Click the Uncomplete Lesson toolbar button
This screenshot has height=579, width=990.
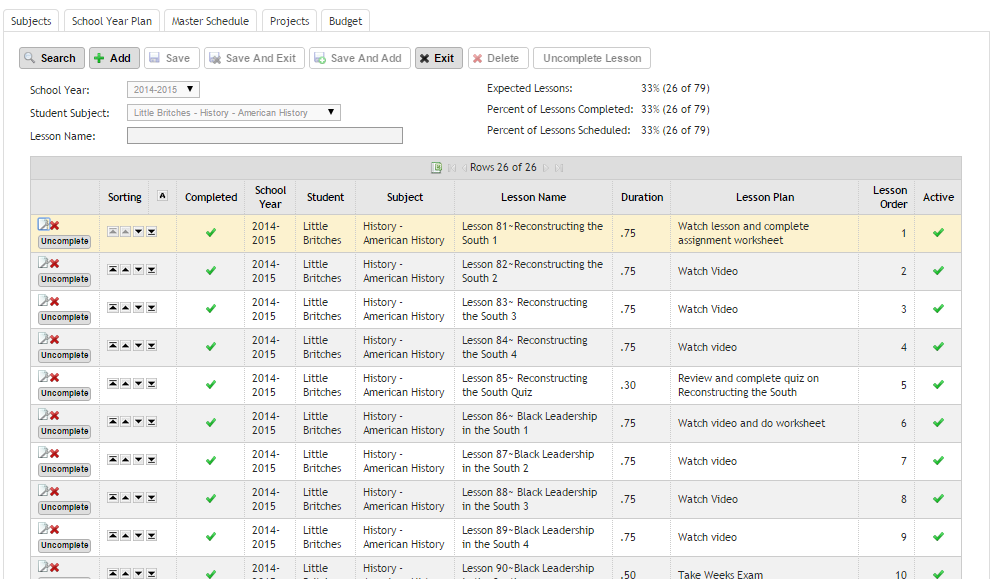click(x=592, y=58)
